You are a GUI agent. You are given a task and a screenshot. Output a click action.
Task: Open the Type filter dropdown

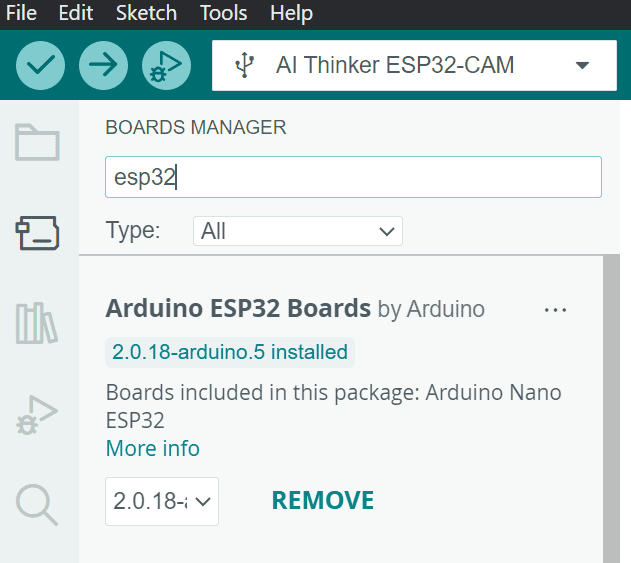pos(297,231)
